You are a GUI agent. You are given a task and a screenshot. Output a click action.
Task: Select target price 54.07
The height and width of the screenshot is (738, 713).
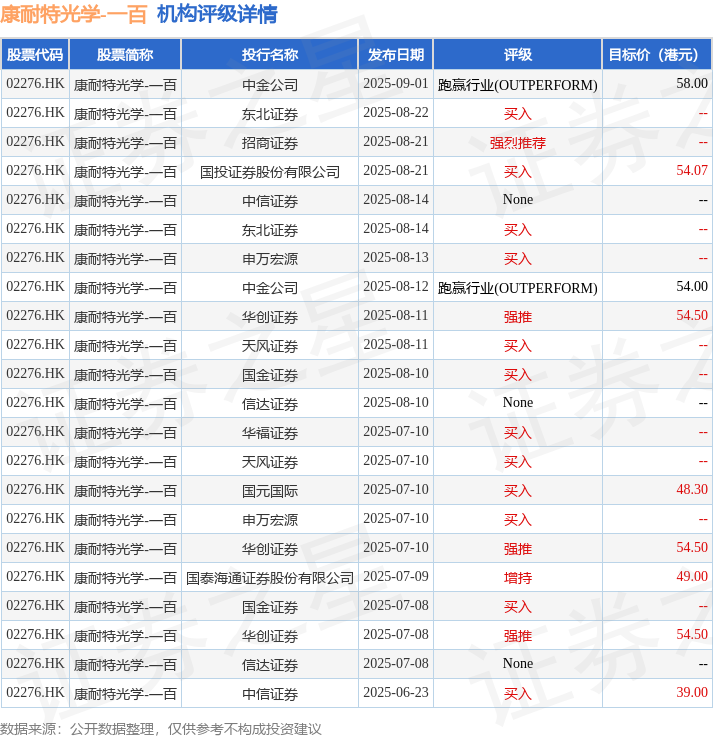click(692, 171)
